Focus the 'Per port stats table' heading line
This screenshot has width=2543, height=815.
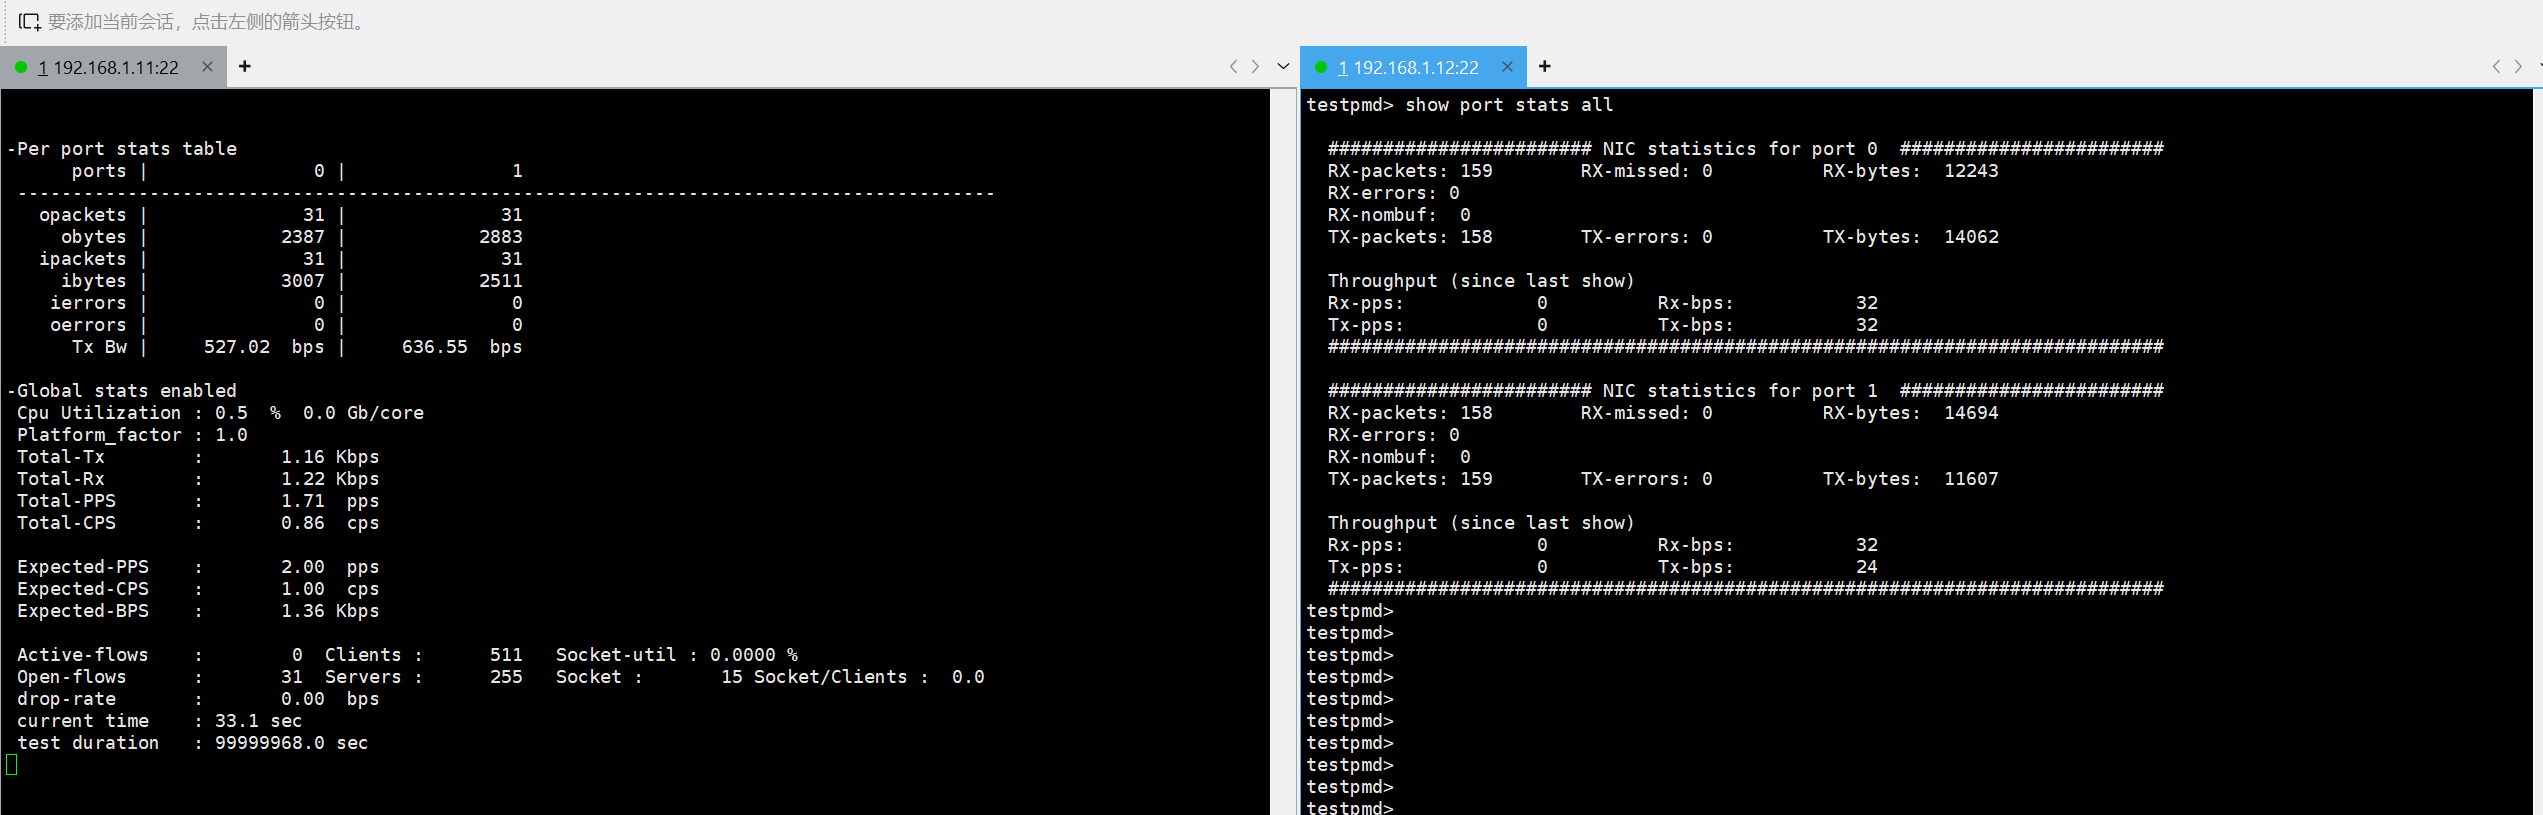[x=122, y=149]
